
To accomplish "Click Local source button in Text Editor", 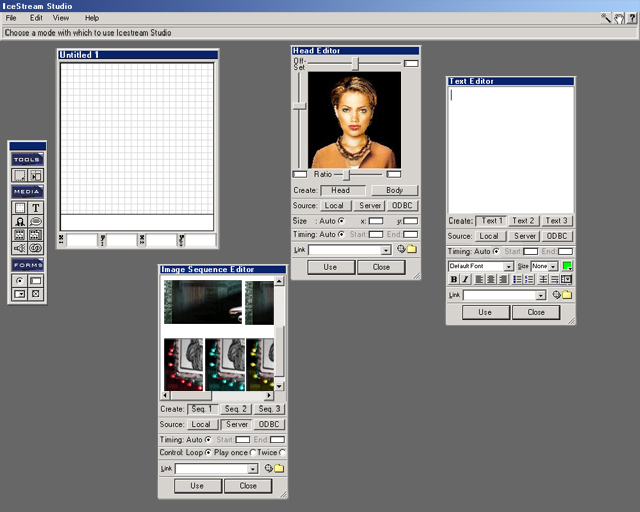I will [x=489, y=236].
